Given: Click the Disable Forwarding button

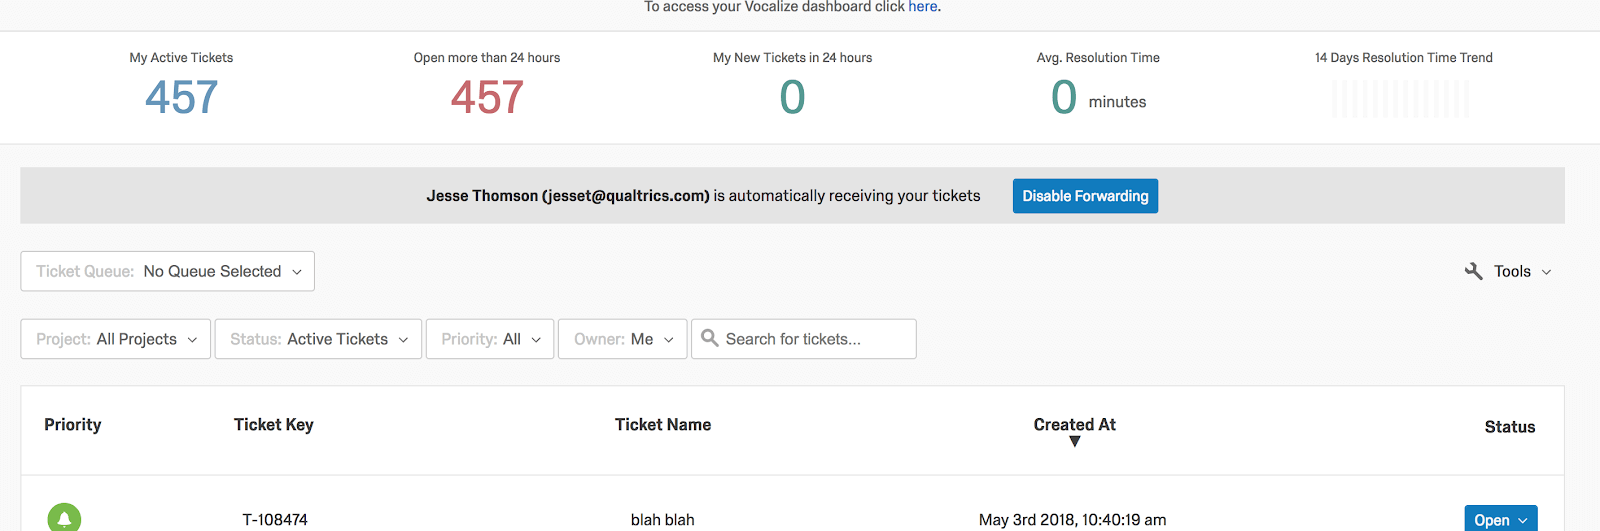Looking at the screenshot, I should [x=1085, y=196].
